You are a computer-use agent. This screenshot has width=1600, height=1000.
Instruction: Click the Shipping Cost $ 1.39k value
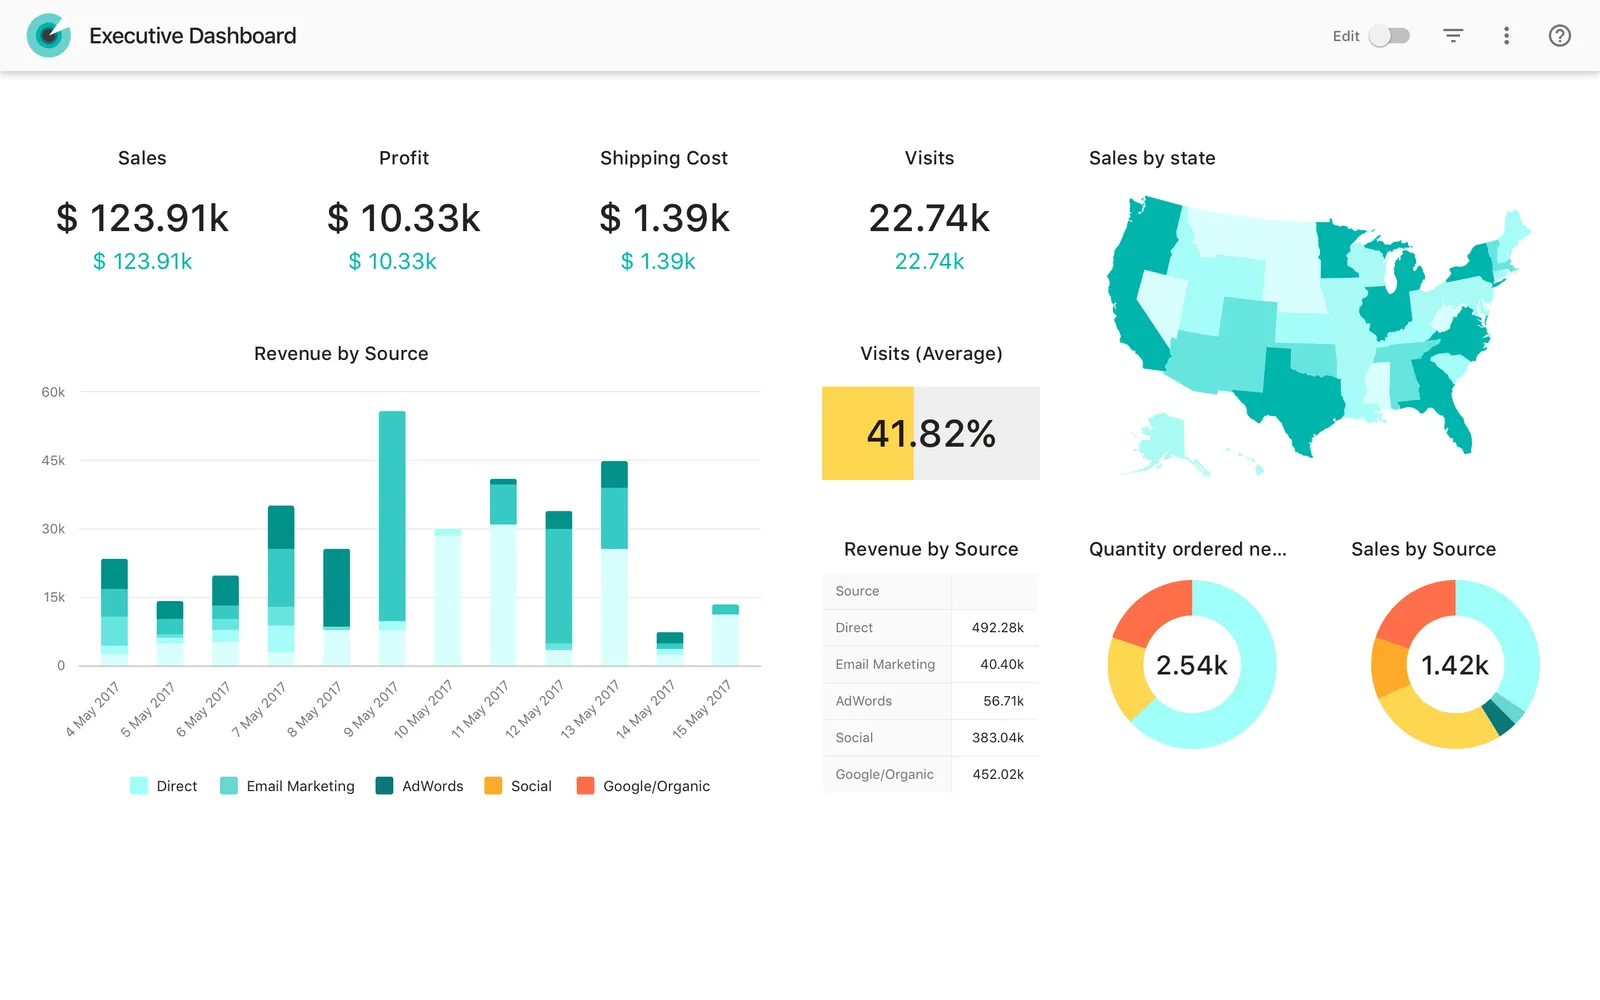coord(664,218)
